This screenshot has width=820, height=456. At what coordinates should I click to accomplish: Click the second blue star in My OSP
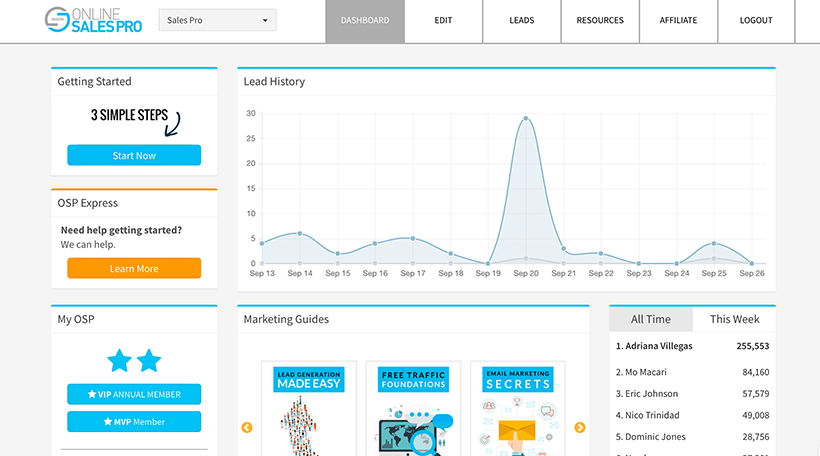click(x=149, y=360)
